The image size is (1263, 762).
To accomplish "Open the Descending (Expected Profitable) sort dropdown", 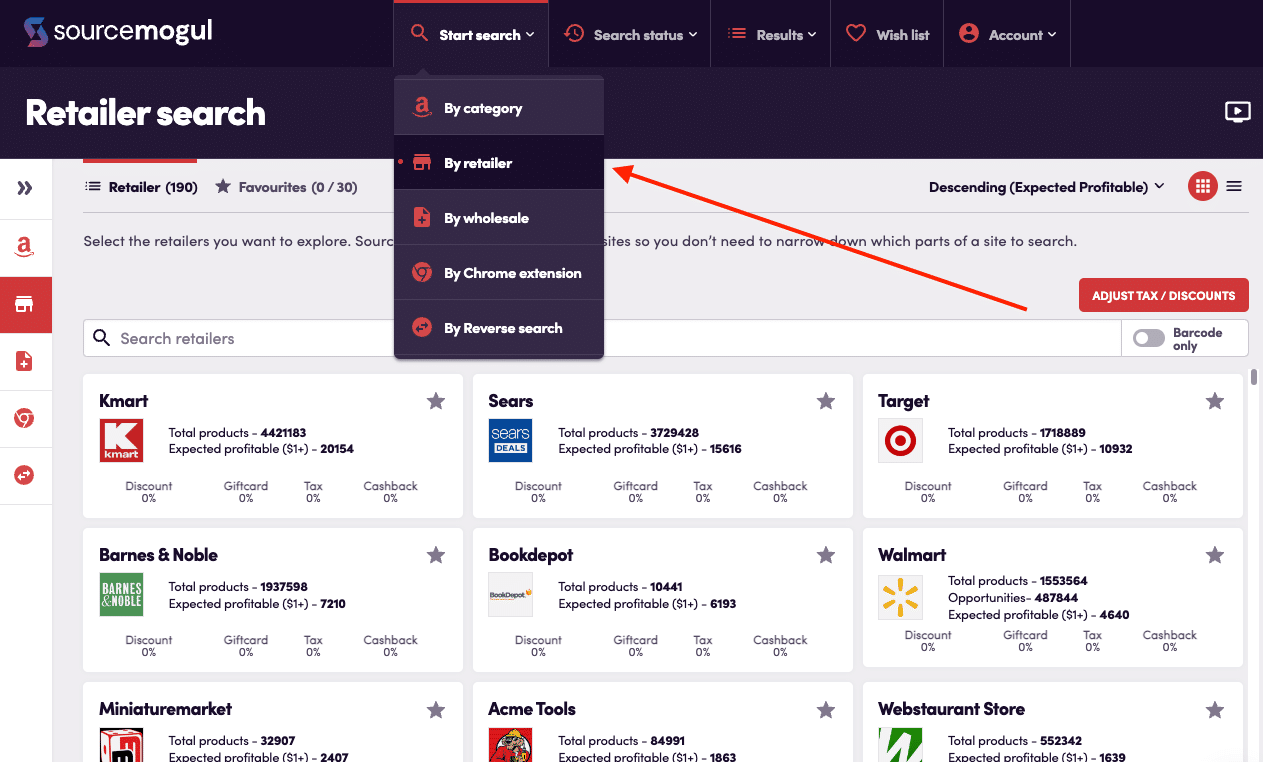I will click(1046, 187).
